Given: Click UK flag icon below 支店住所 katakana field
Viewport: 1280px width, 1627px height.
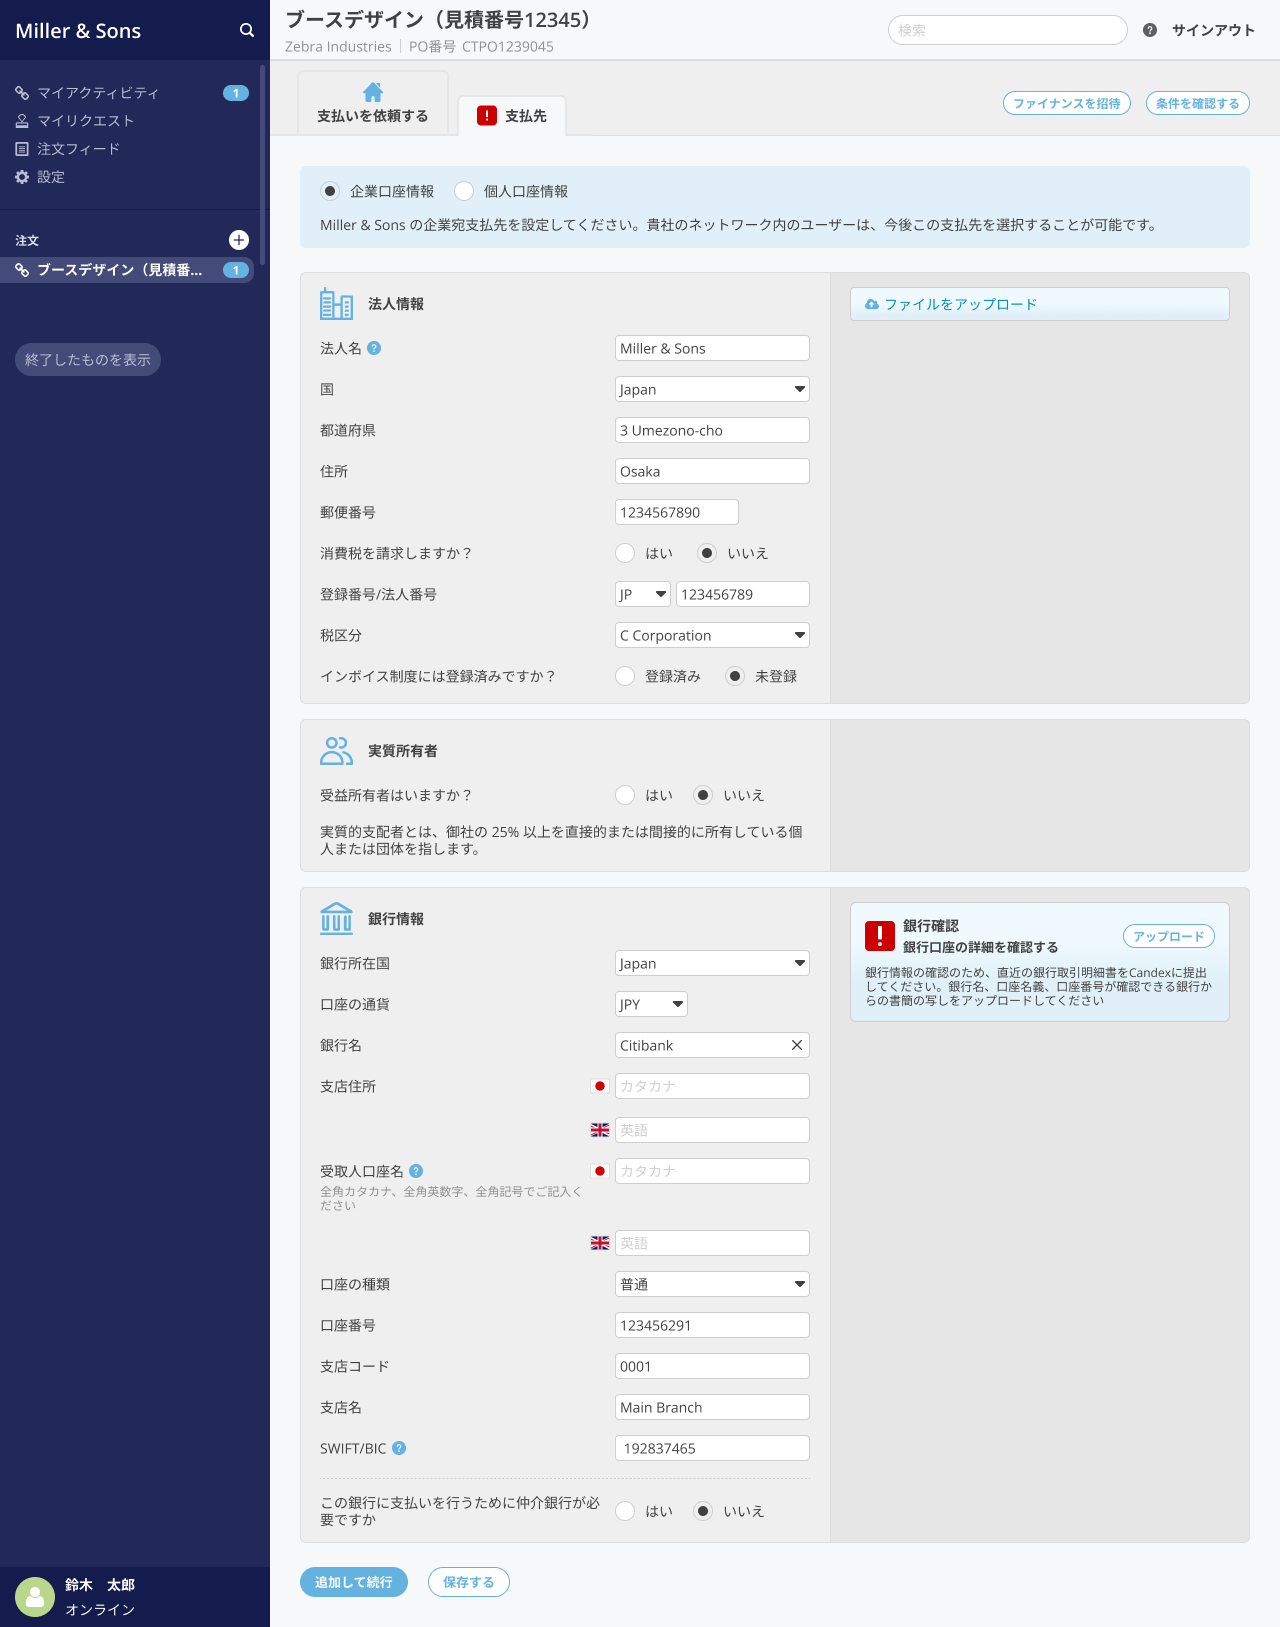Looking at the screenshot, I should pyautogui.click(x=600, y=1130).
